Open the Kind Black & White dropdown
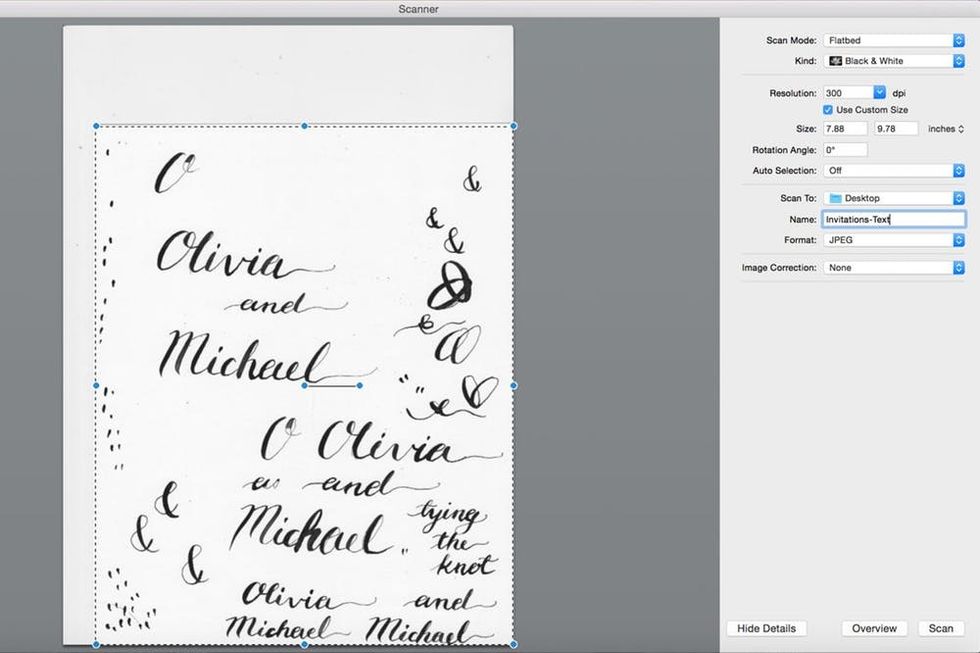 (x=893, y=61)
